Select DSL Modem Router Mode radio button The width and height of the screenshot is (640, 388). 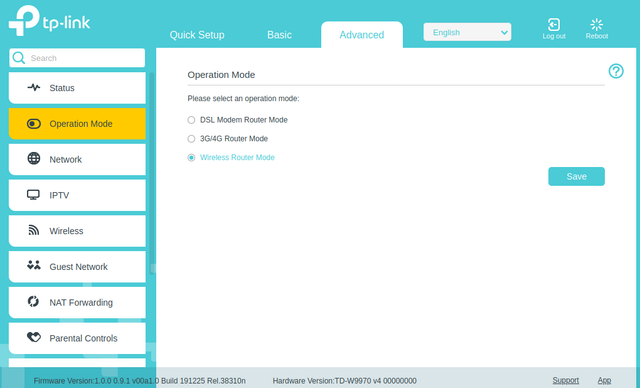click(x=191, y=120)
